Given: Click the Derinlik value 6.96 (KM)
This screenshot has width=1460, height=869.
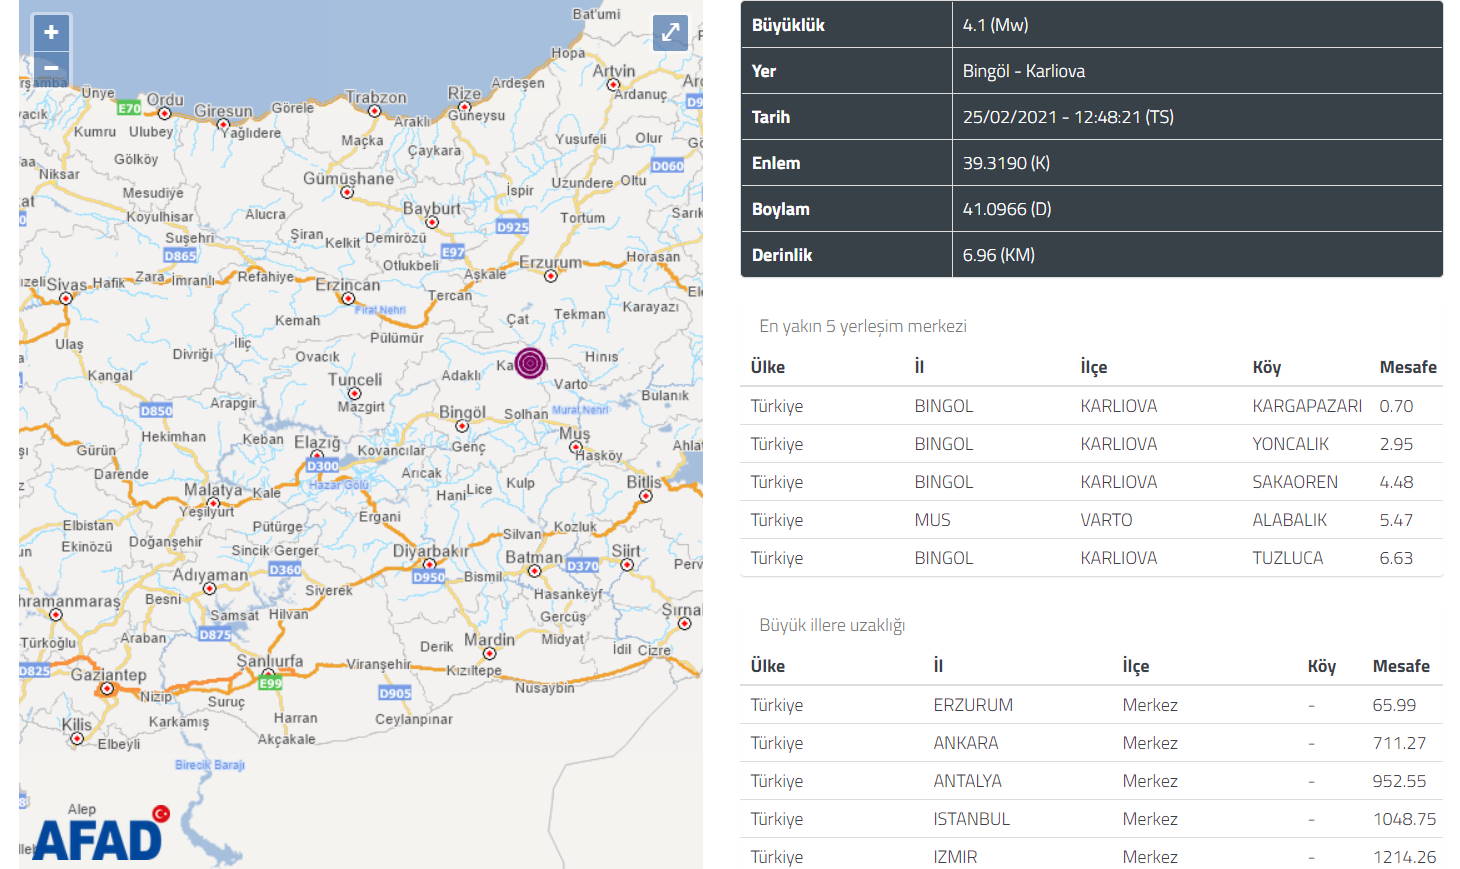Looking at the screenshot, I should [998, 255].
